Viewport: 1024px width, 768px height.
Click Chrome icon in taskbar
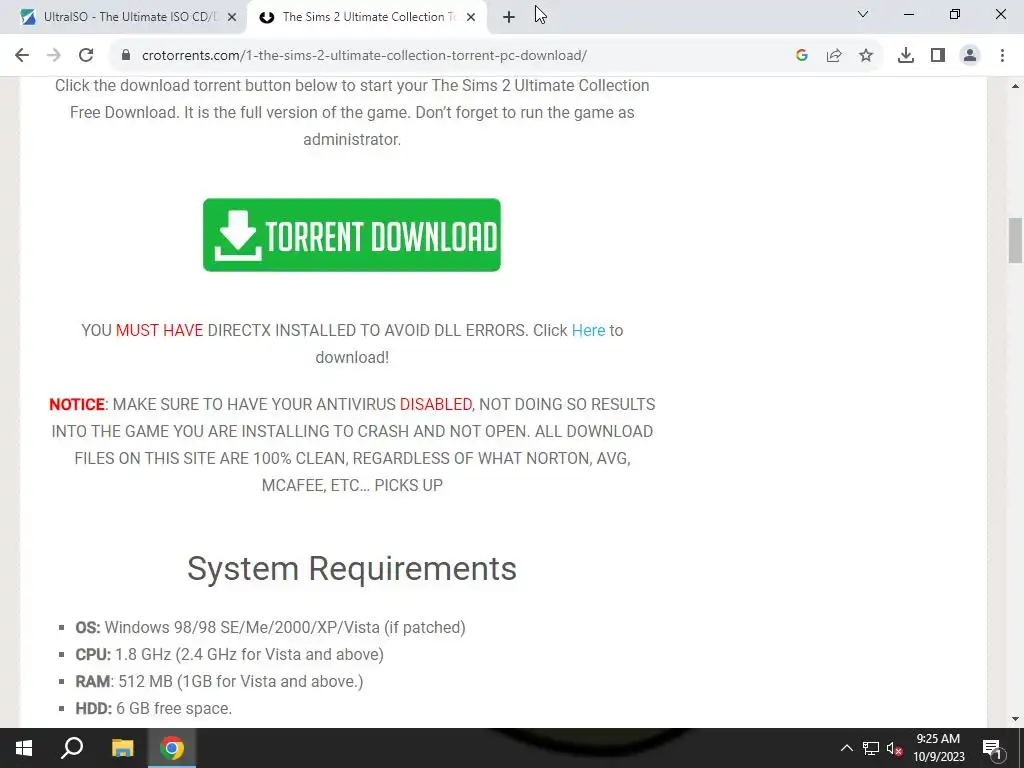pos(172,748)
